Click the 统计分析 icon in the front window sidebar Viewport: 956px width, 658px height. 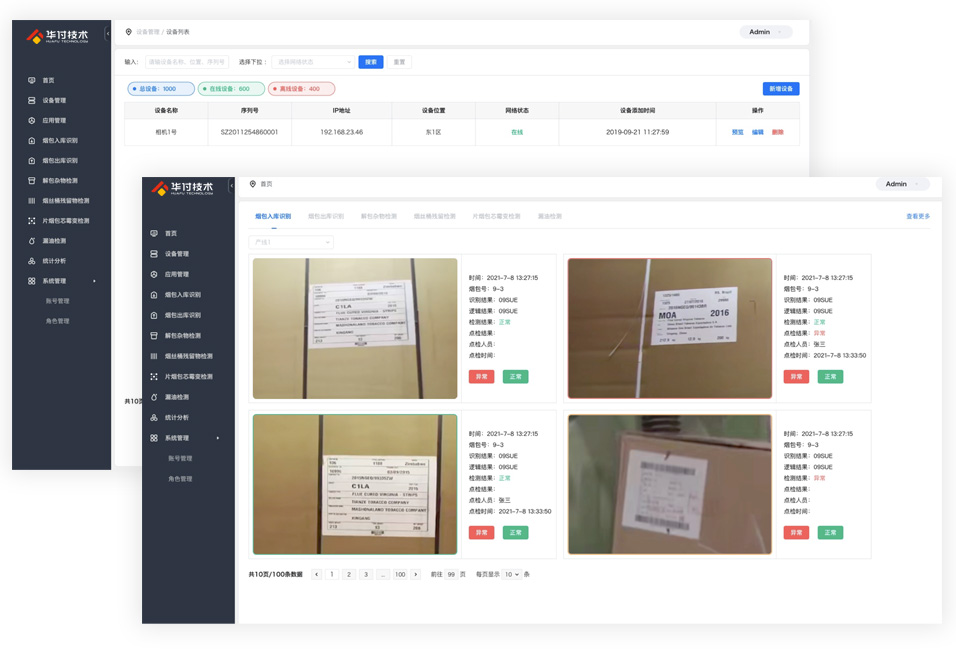tap(154, 418)
